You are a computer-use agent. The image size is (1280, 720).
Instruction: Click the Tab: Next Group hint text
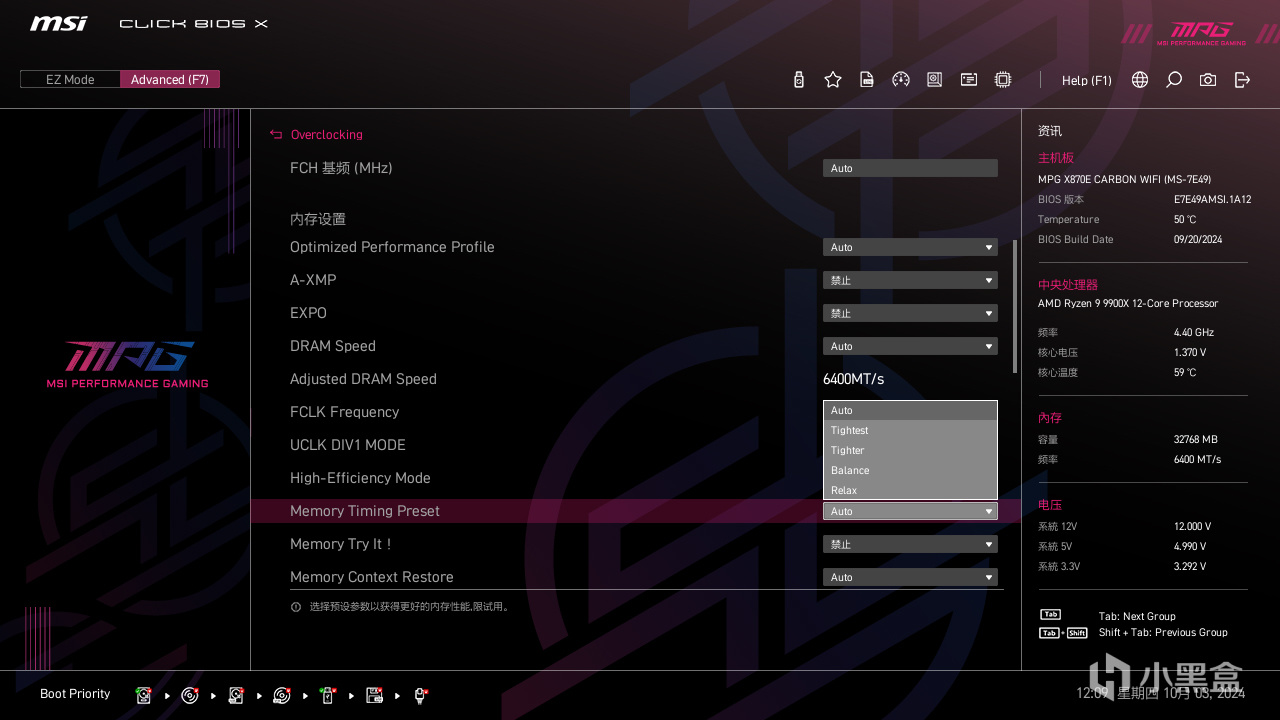point(1137,616)
